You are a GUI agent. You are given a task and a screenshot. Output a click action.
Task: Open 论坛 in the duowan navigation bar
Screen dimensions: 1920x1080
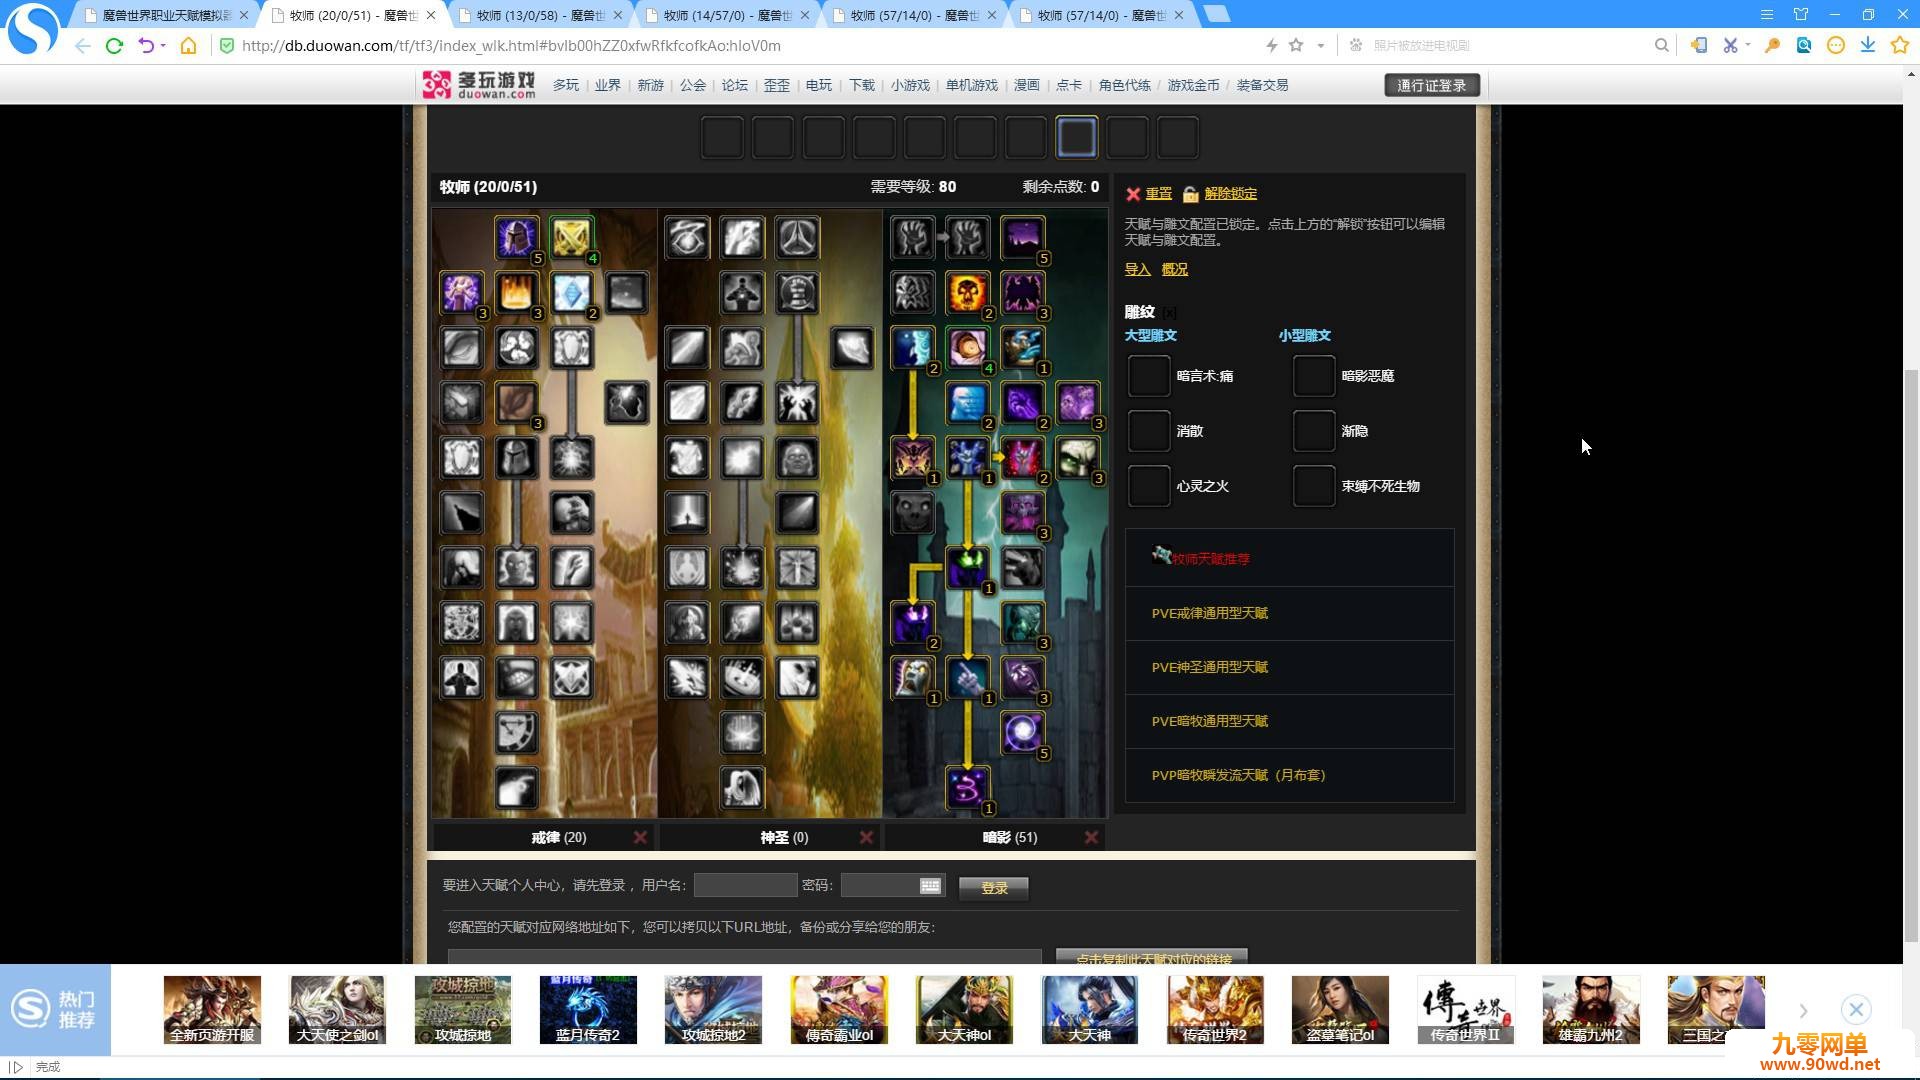tap(735, 85)
